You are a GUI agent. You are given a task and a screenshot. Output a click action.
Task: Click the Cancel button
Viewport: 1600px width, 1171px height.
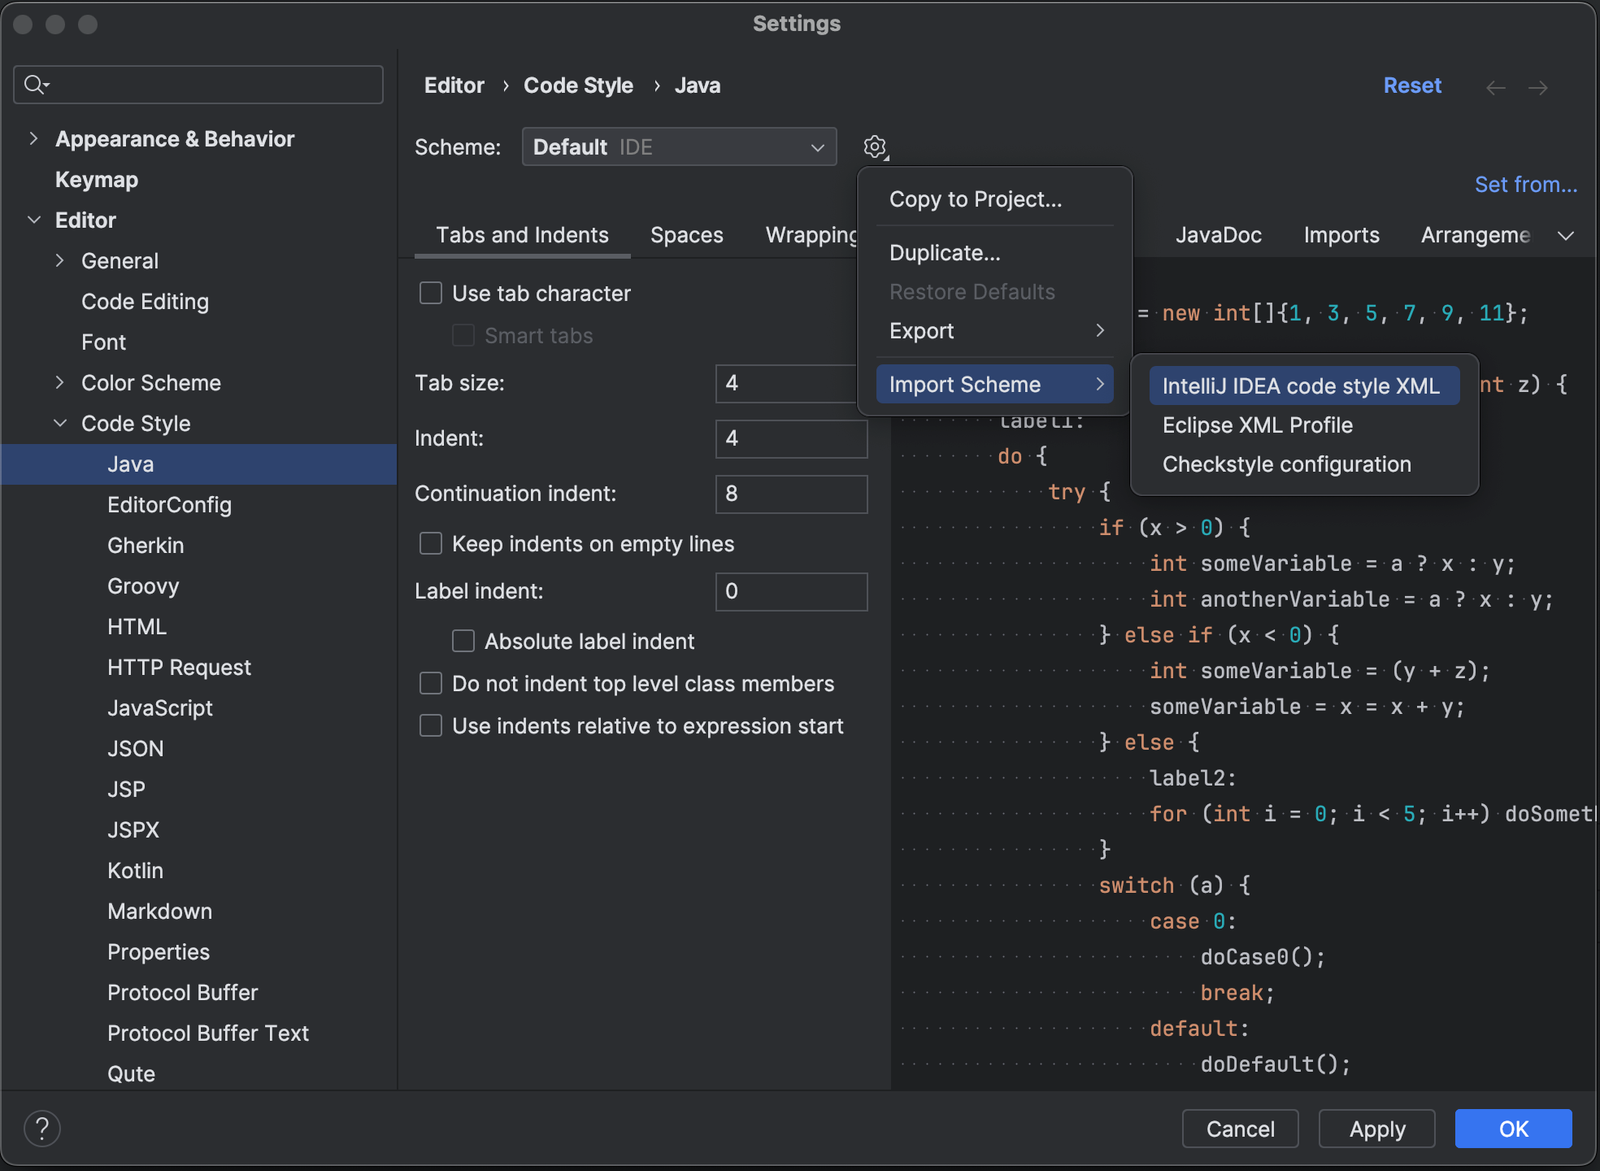pos(1240,1129)
